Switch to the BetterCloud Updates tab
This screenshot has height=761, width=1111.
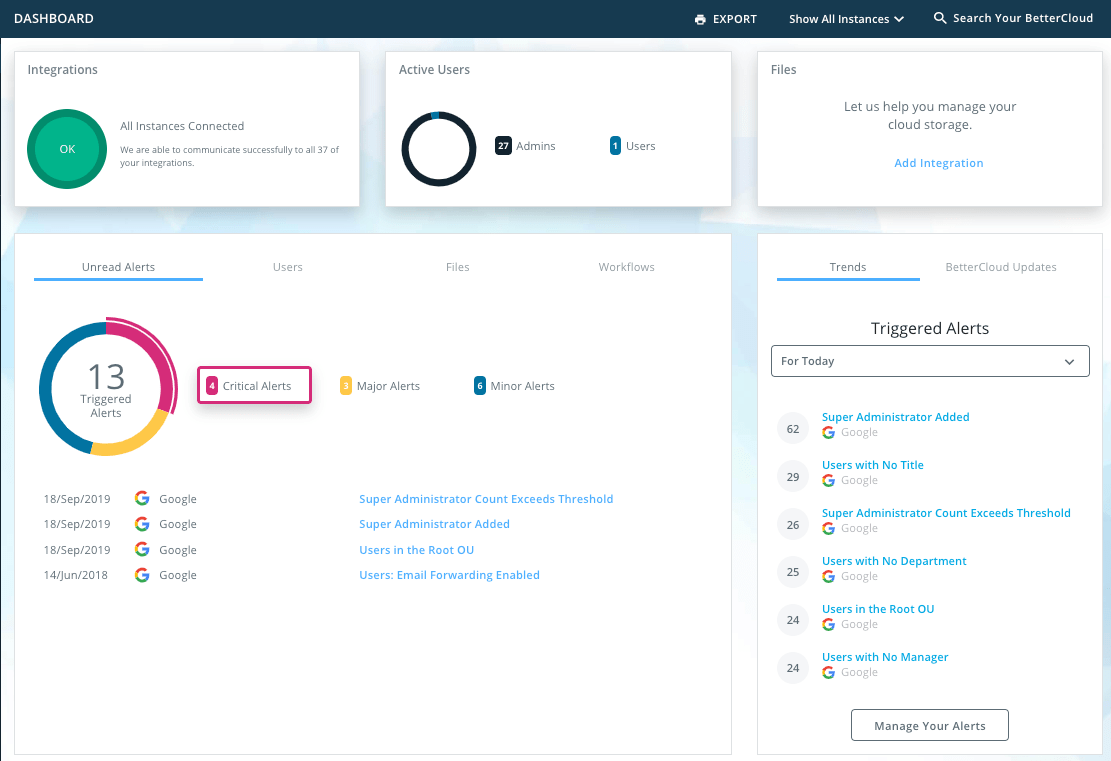tap(1001, 267)
